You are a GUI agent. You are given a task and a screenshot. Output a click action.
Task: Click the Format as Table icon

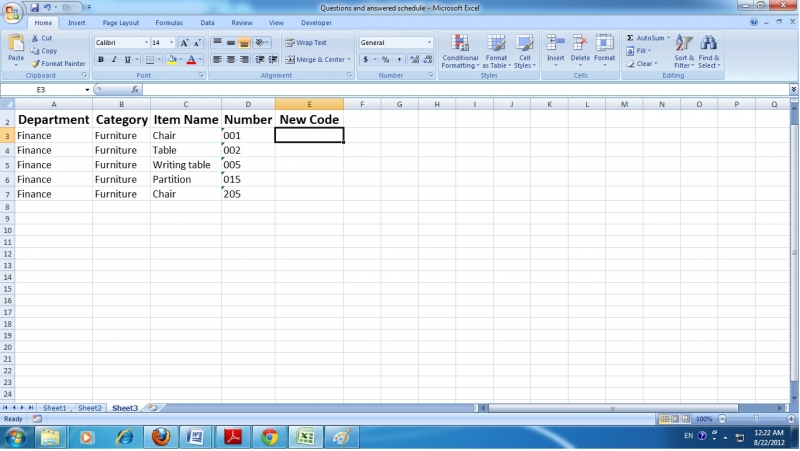tap(496, 51)
